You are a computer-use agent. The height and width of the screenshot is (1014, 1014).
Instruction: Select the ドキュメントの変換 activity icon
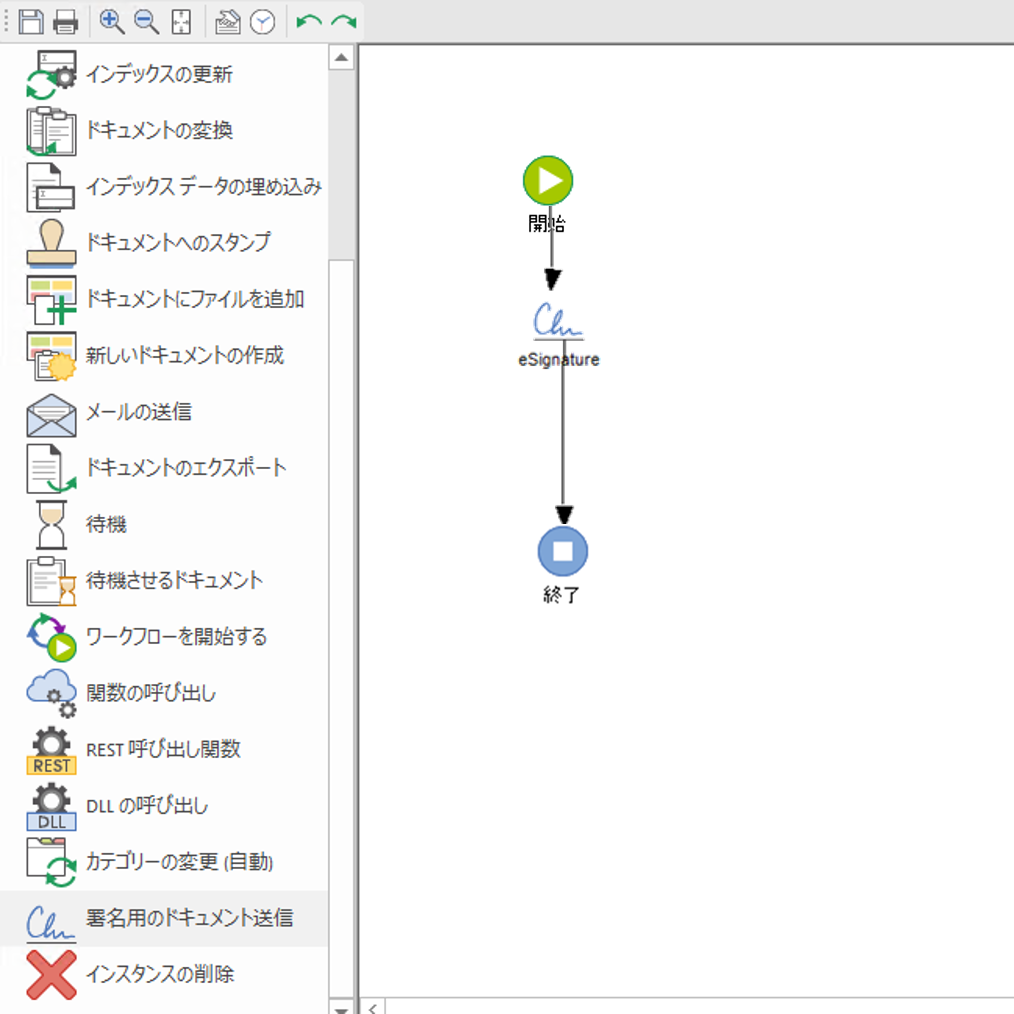point(51,131)
